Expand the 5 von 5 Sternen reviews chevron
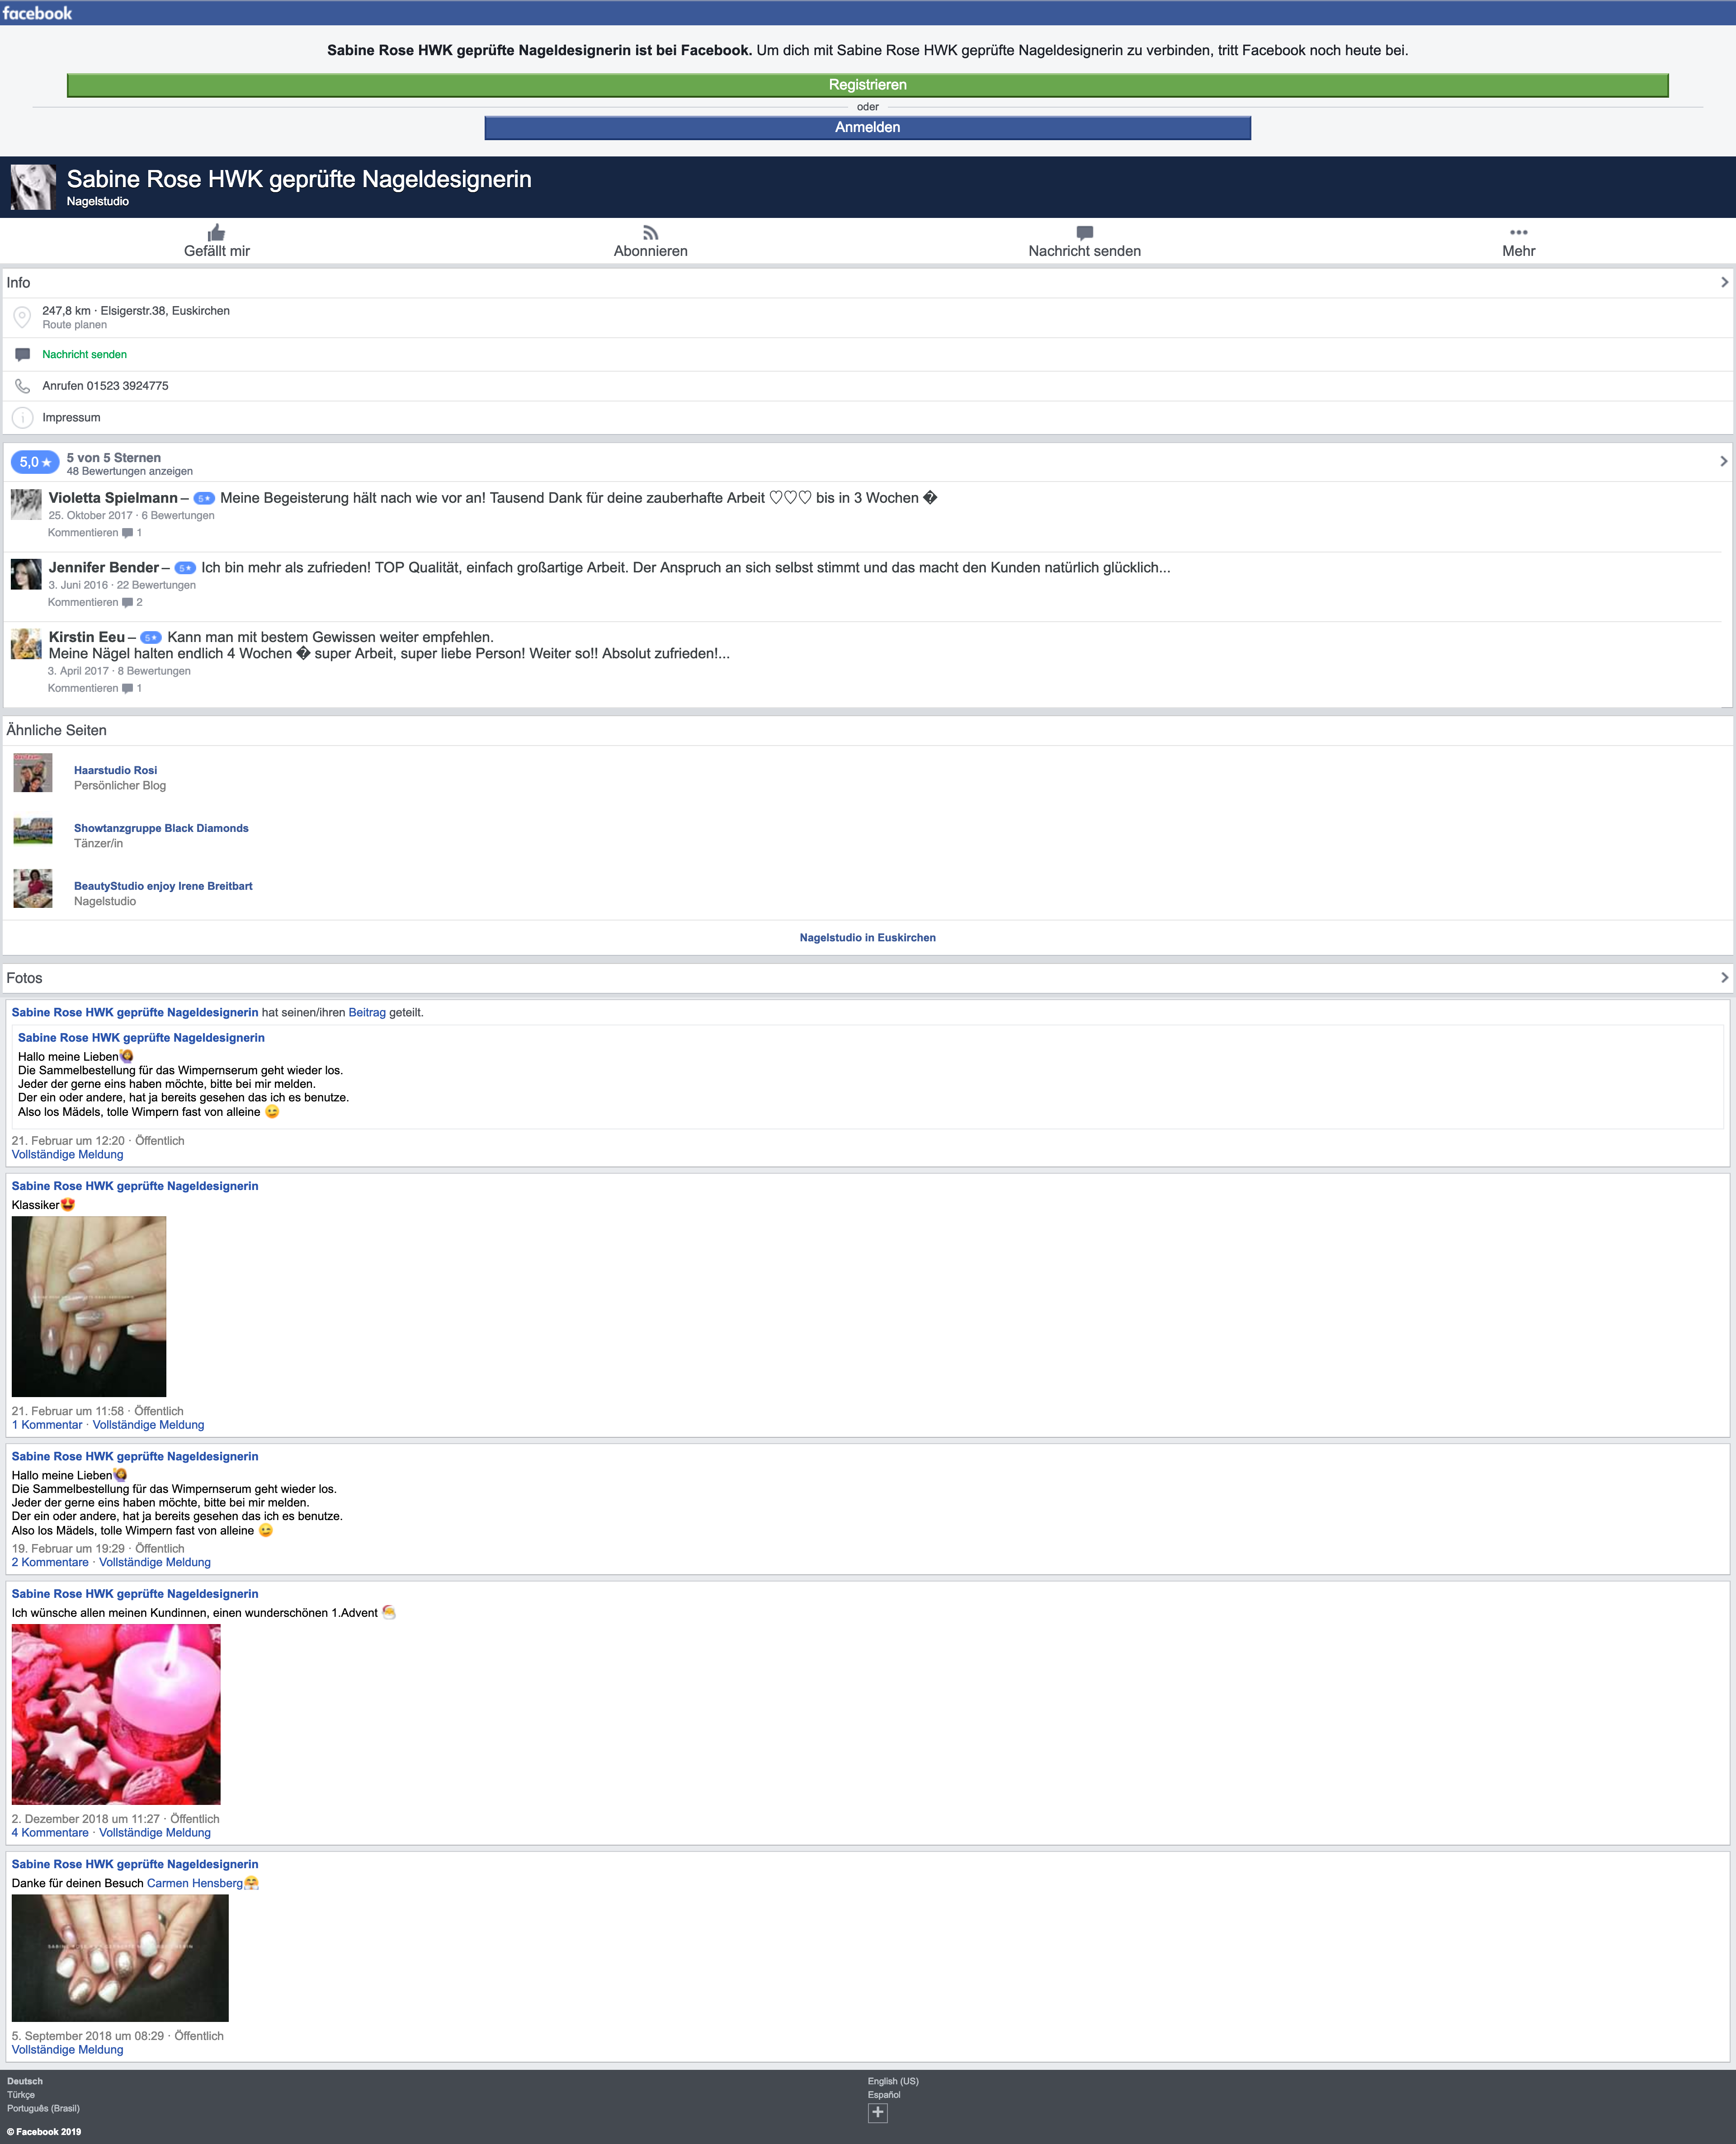 pos(1723,461)
